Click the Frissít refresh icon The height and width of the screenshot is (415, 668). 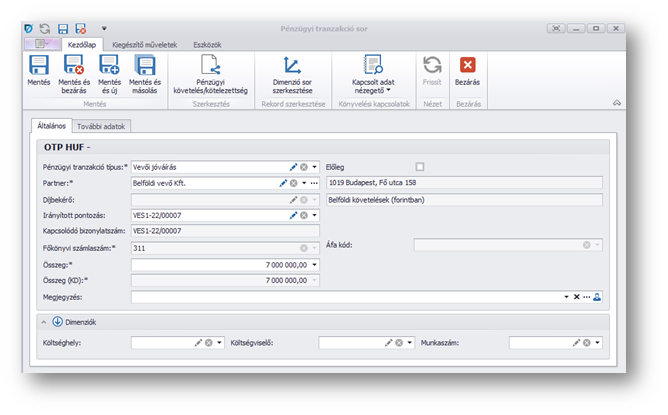(x=431, y=65)
